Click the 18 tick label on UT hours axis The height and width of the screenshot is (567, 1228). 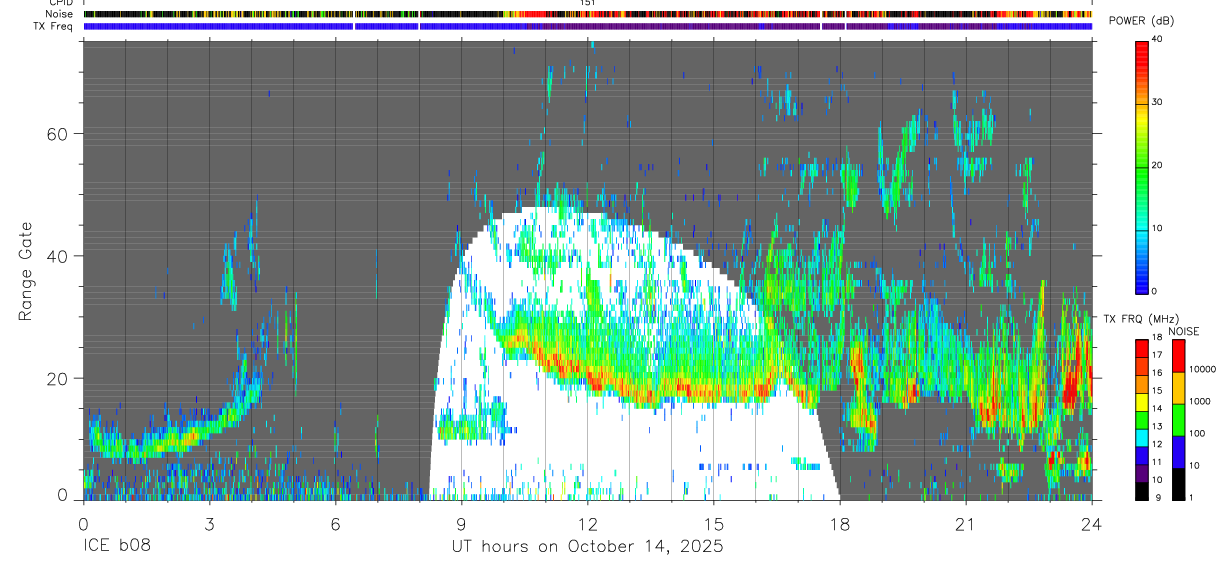tap(840, 524)
